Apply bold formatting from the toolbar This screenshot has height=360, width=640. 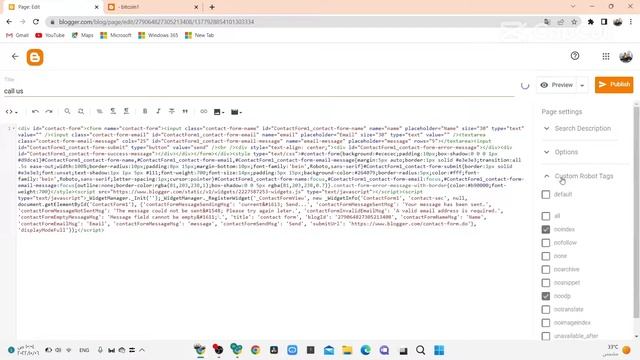pos(145,111)
